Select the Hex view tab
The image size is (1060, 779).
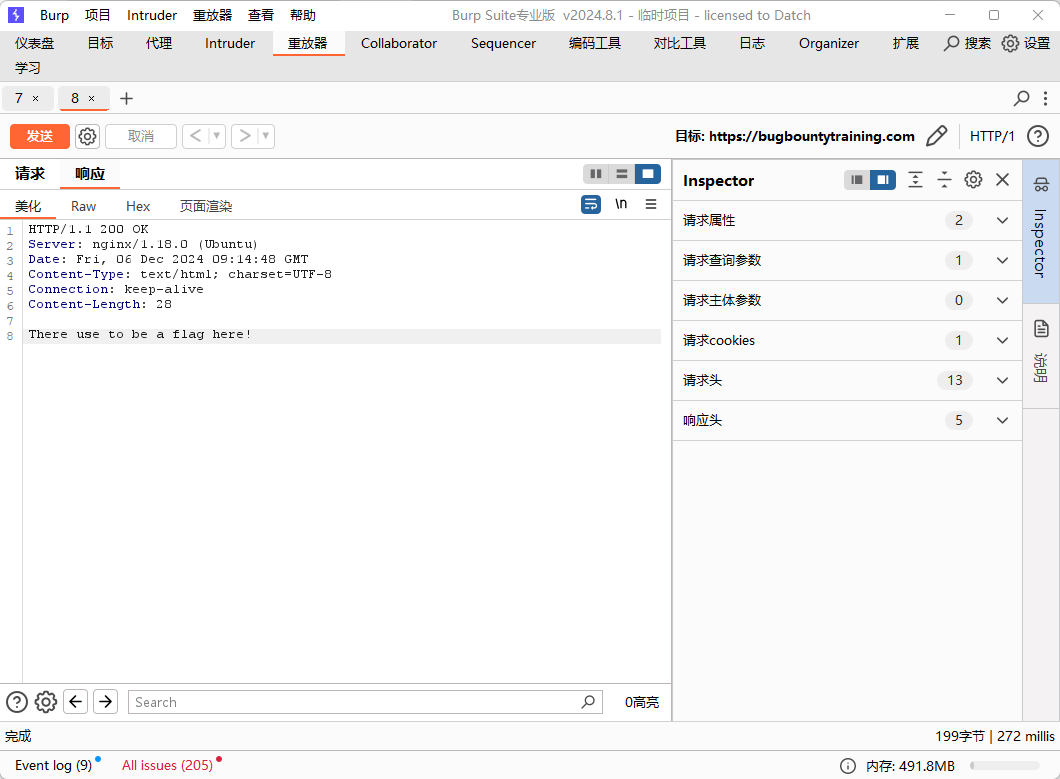point(138,206)
